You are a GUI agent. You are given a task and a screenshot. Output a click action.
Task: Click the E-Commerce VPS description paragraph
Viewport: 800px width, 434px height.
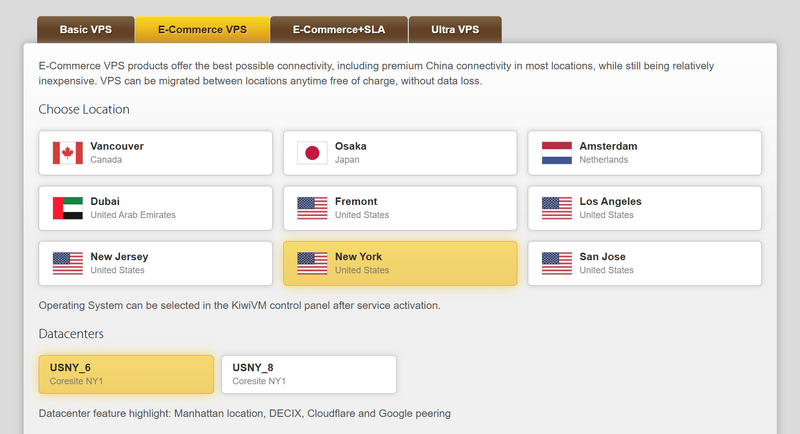coord(376,73)
